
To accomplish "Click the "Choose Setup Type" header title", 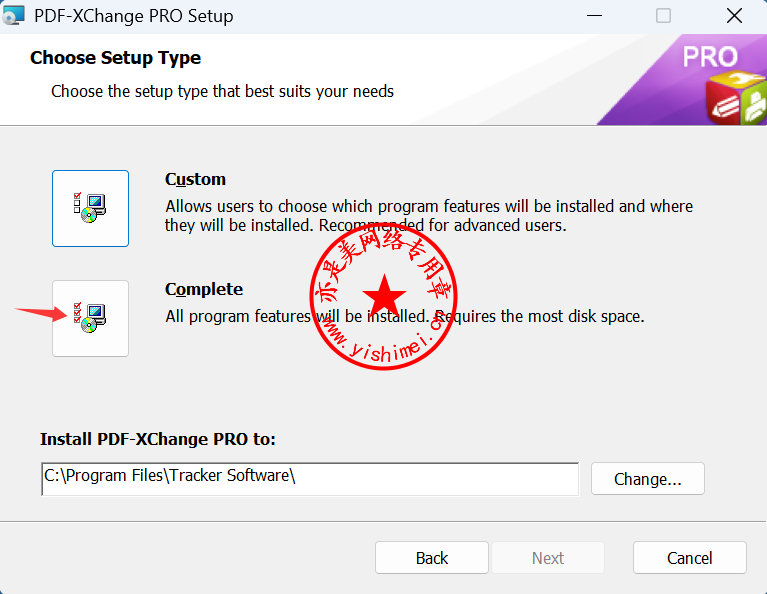I will pyautogui.click(x=115, y=58).
